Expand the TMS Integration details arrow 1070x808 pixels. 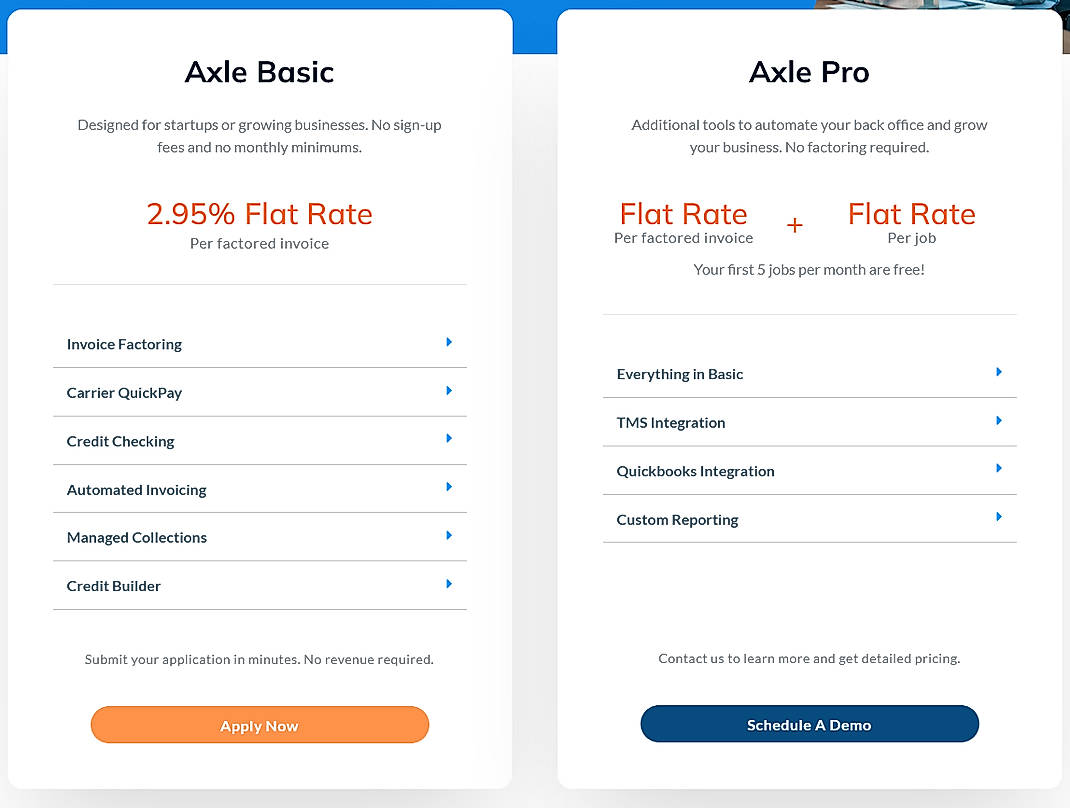tap(998, 420)
